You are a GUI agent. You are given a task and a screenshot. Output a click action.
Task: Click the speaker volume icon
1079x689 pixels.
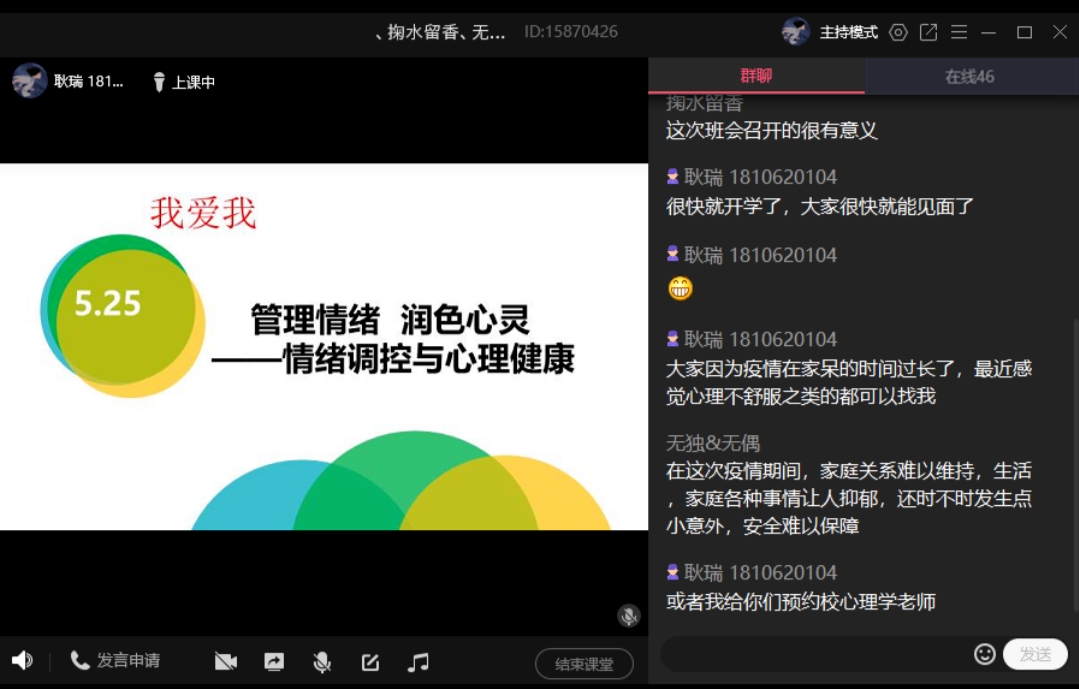22,661
